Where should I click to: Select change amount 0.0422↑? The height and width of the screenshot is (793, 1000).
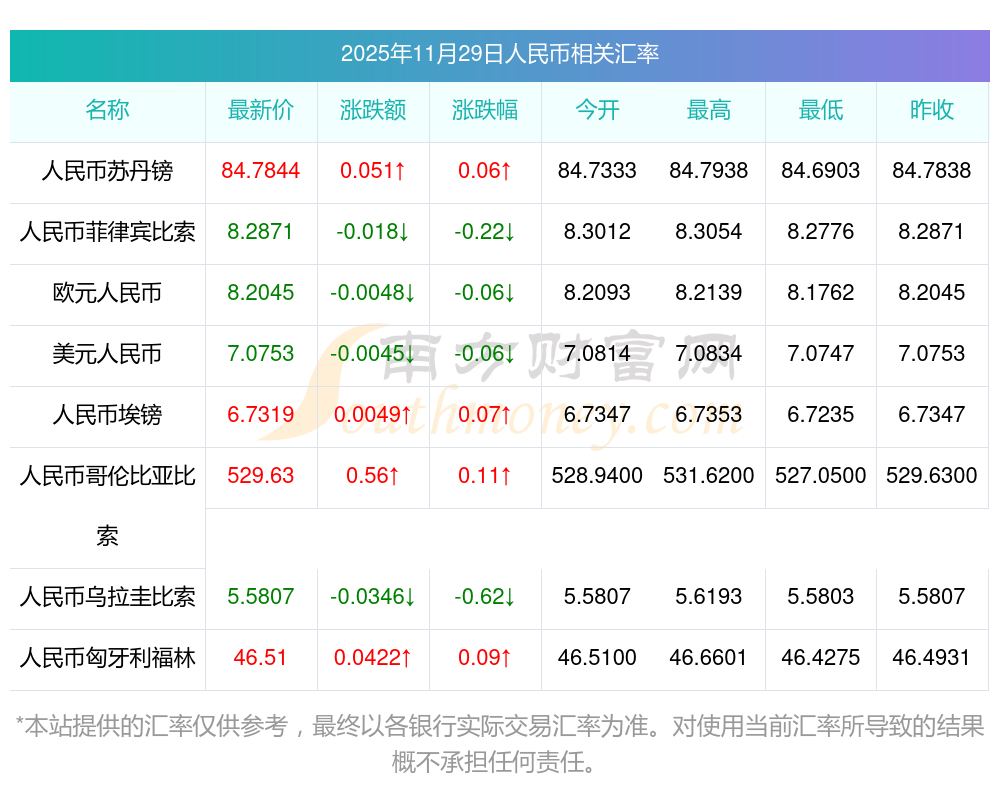pyautogui.click(x=372, y=657)
